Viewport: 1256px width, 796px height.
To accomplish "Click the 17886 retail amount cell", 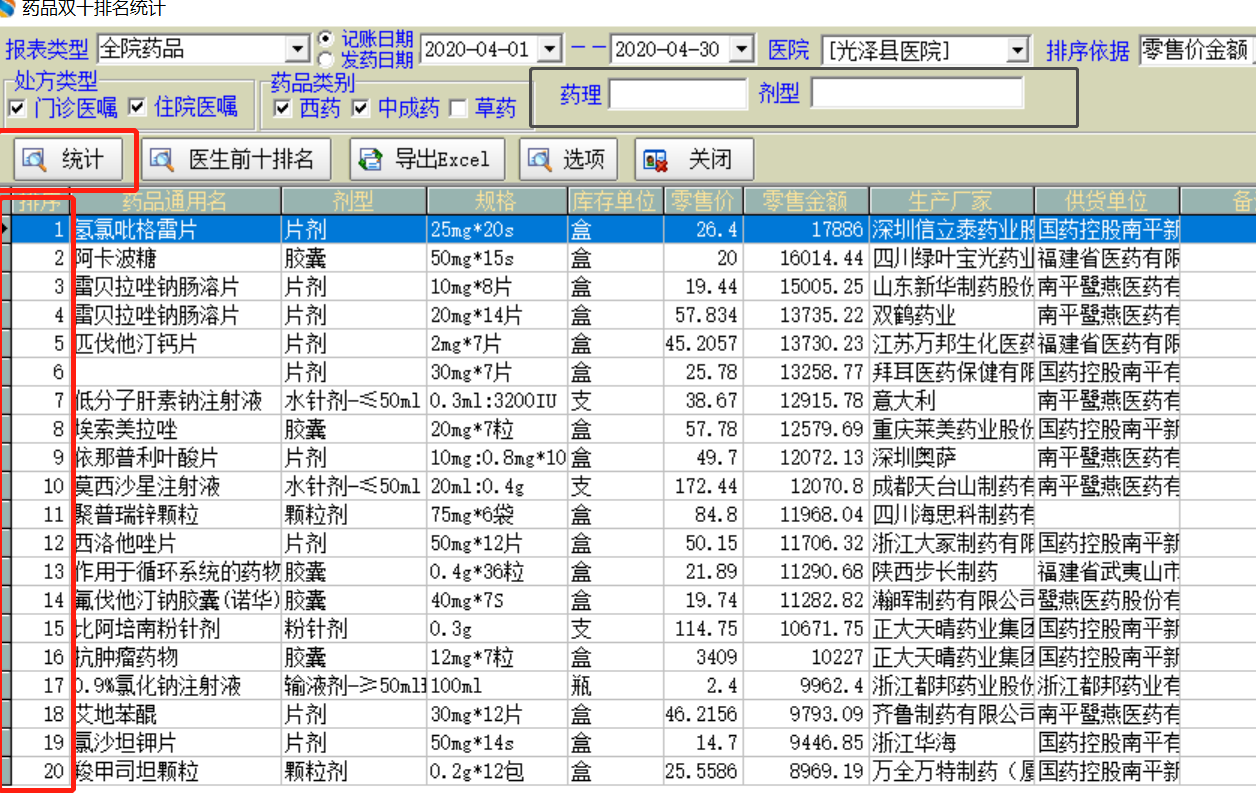I will point(805,229).
